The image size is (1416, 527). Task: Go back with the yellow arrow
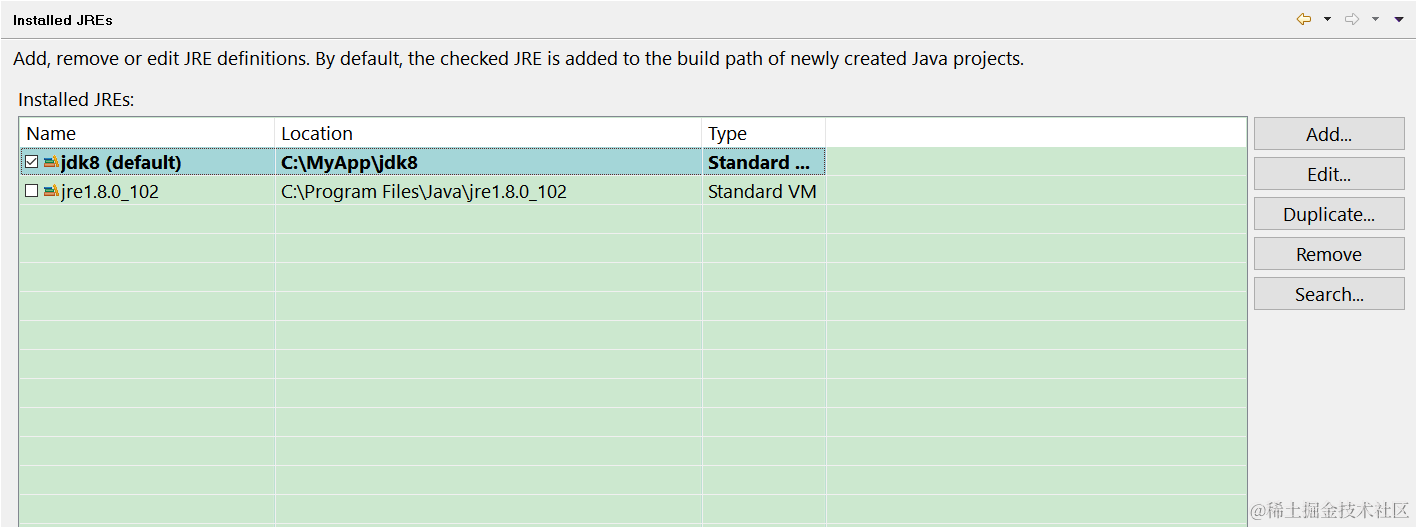pos(1304,19)
